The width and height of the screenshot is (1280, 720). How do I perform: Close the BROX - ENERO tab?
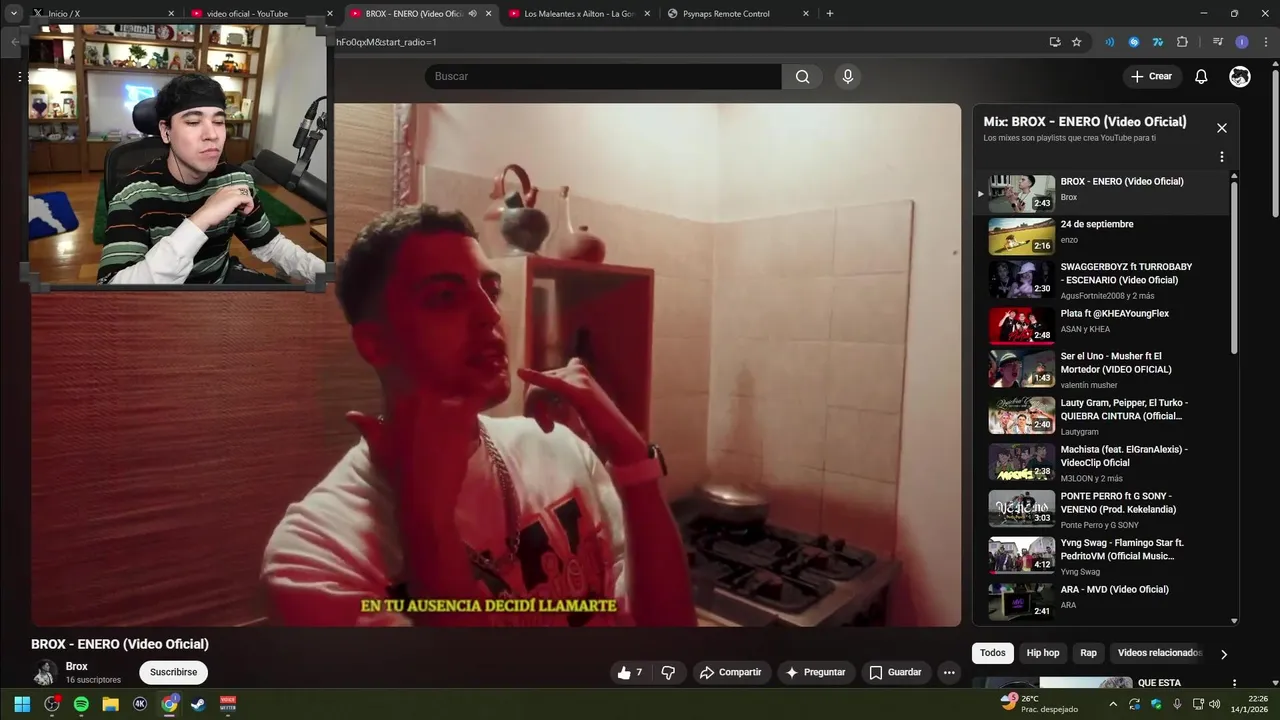pyautogui.click(x=489, y=14)
